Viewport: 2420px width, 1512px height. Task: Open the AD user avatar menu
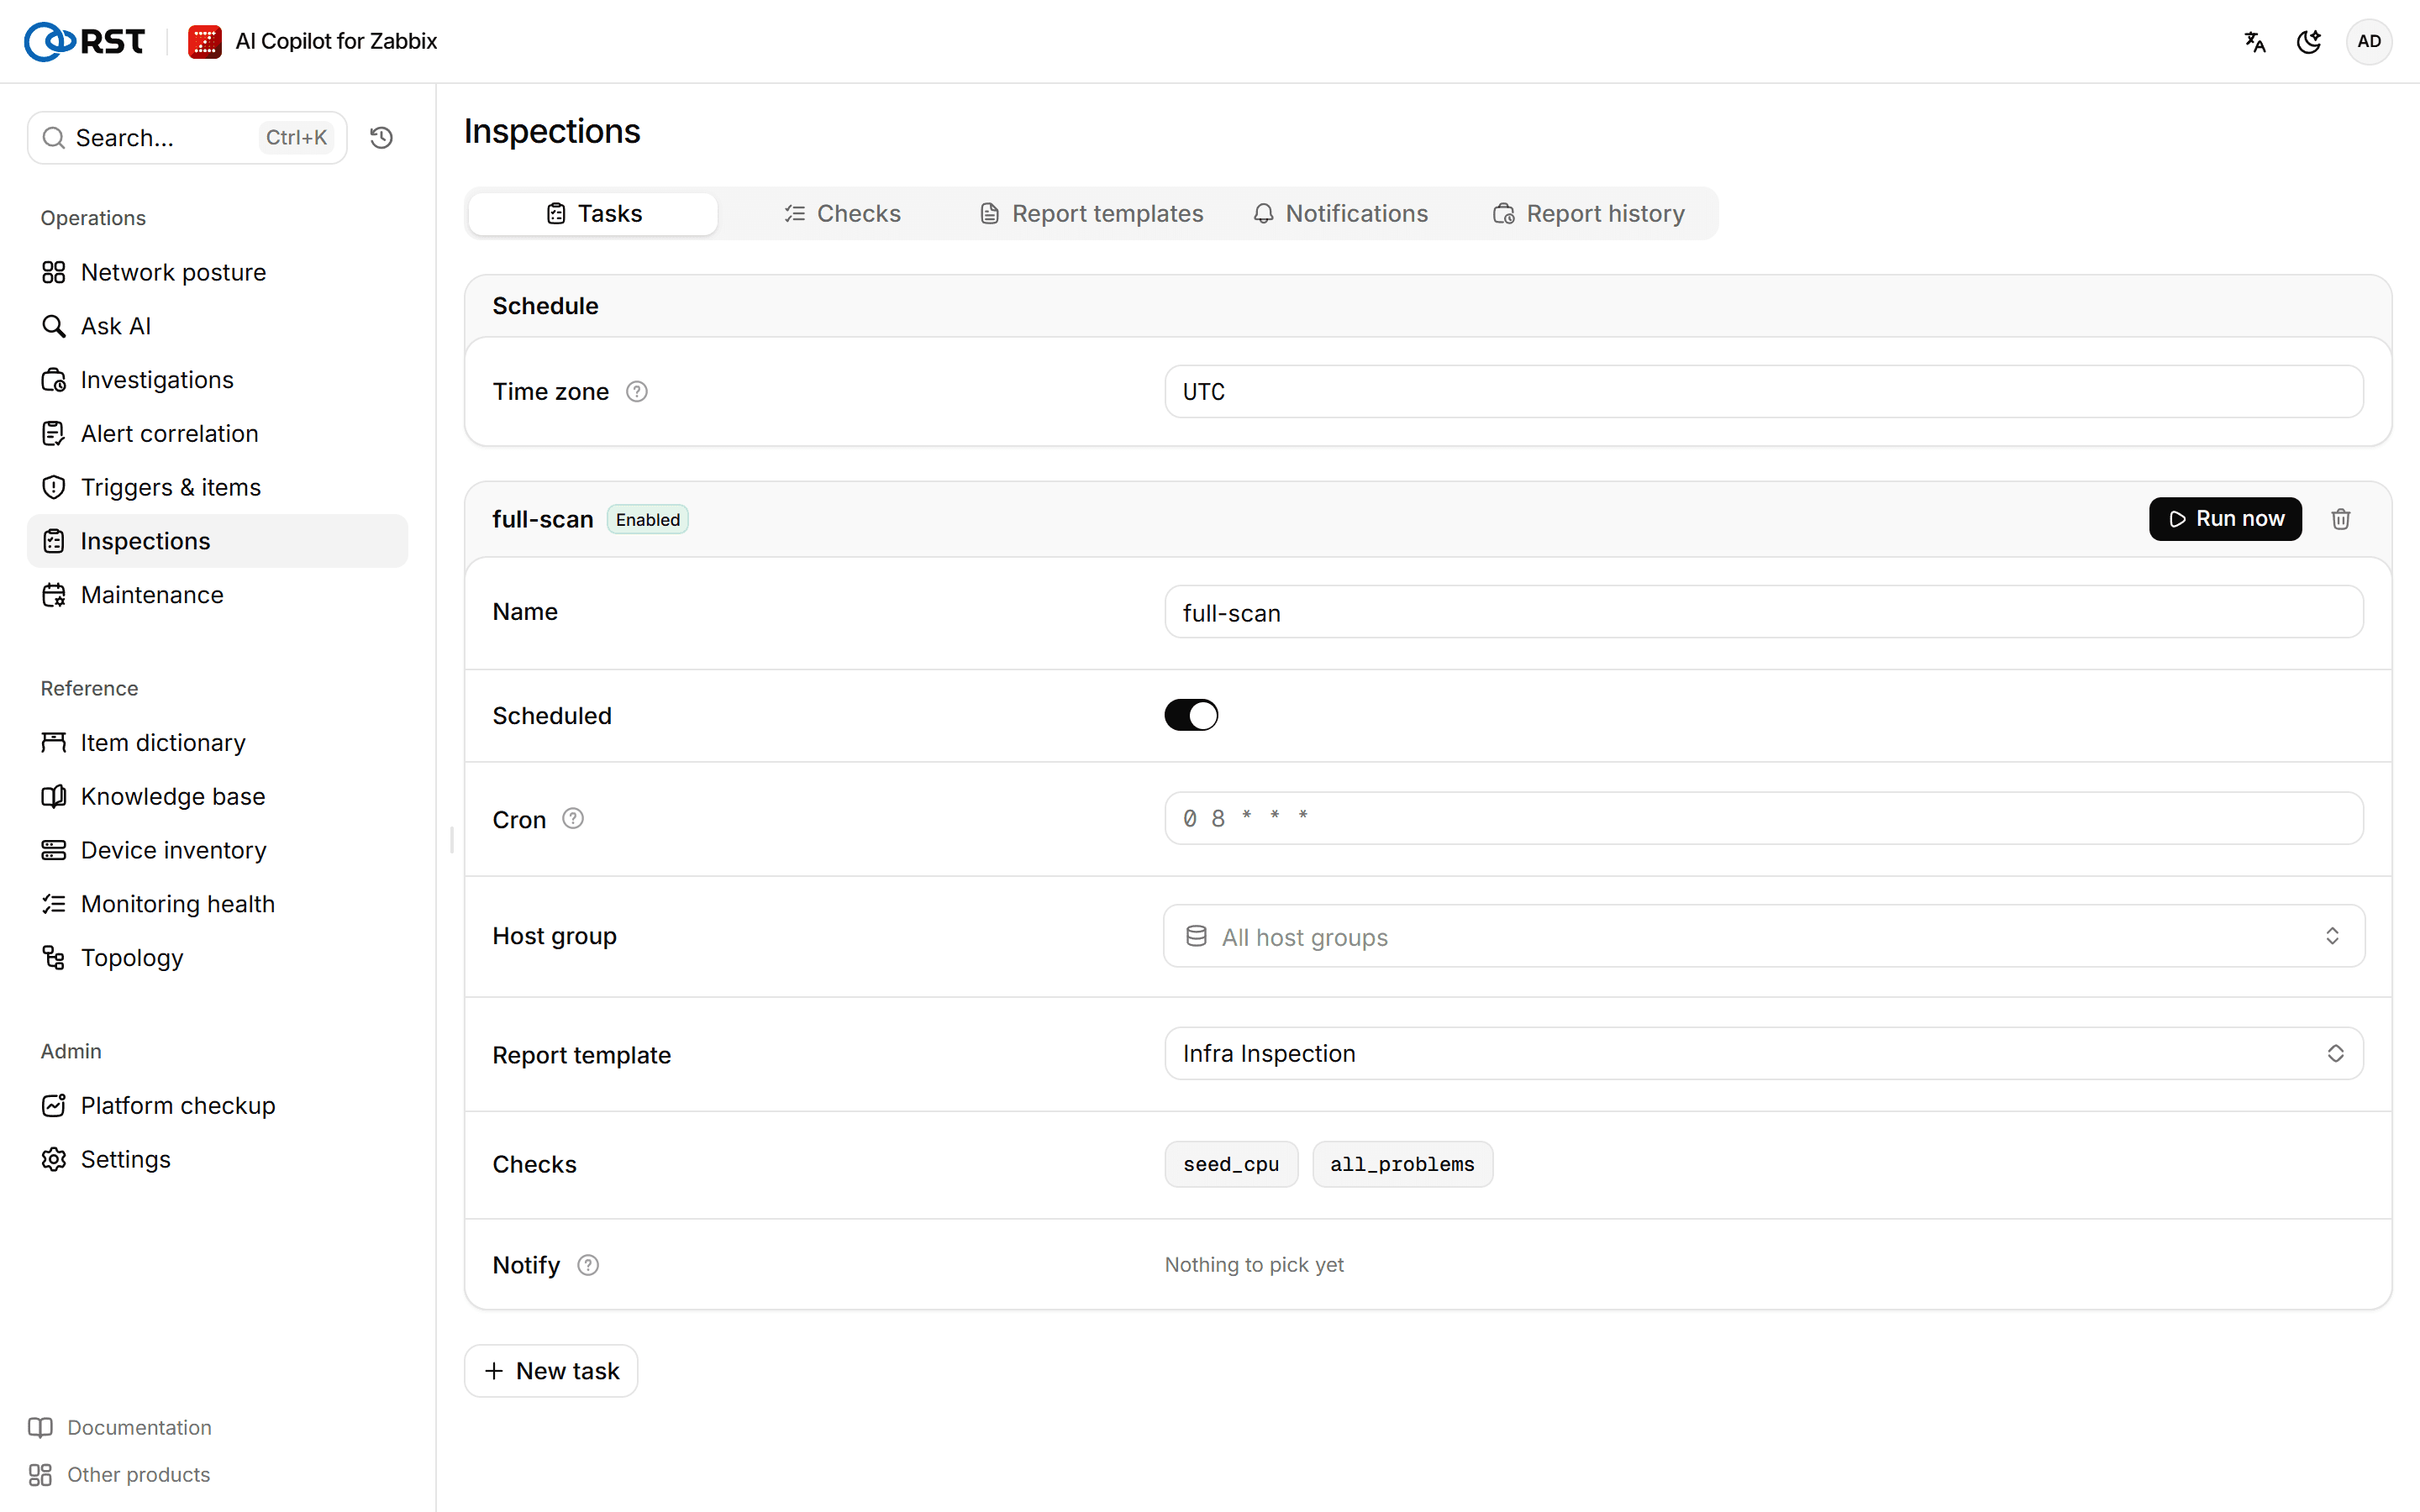point(2369,41)
